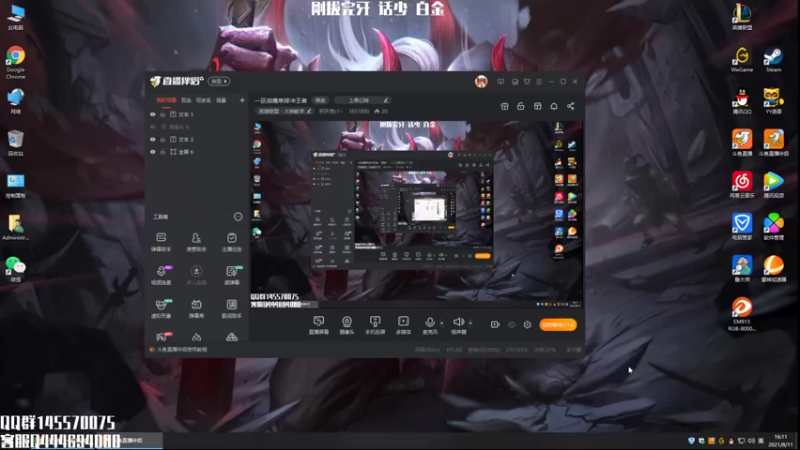Open the 虚拟形象 virtual avatar tool
The width and height of the screenshot is (800, 450).
click(x=161, y=308)
